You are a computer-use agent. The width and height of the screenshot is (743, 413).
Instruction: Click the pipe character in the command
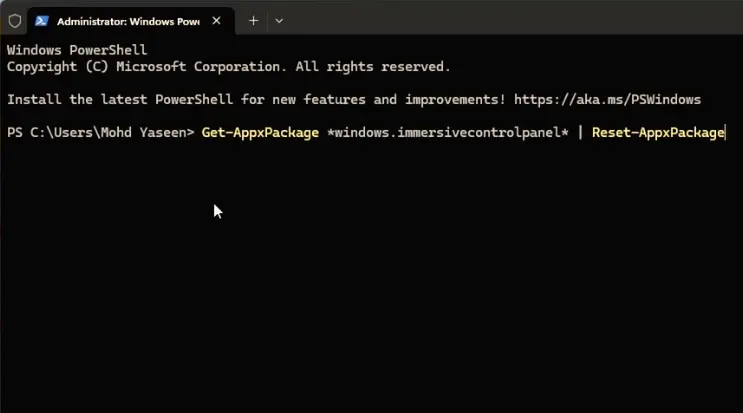click(580, 133)
